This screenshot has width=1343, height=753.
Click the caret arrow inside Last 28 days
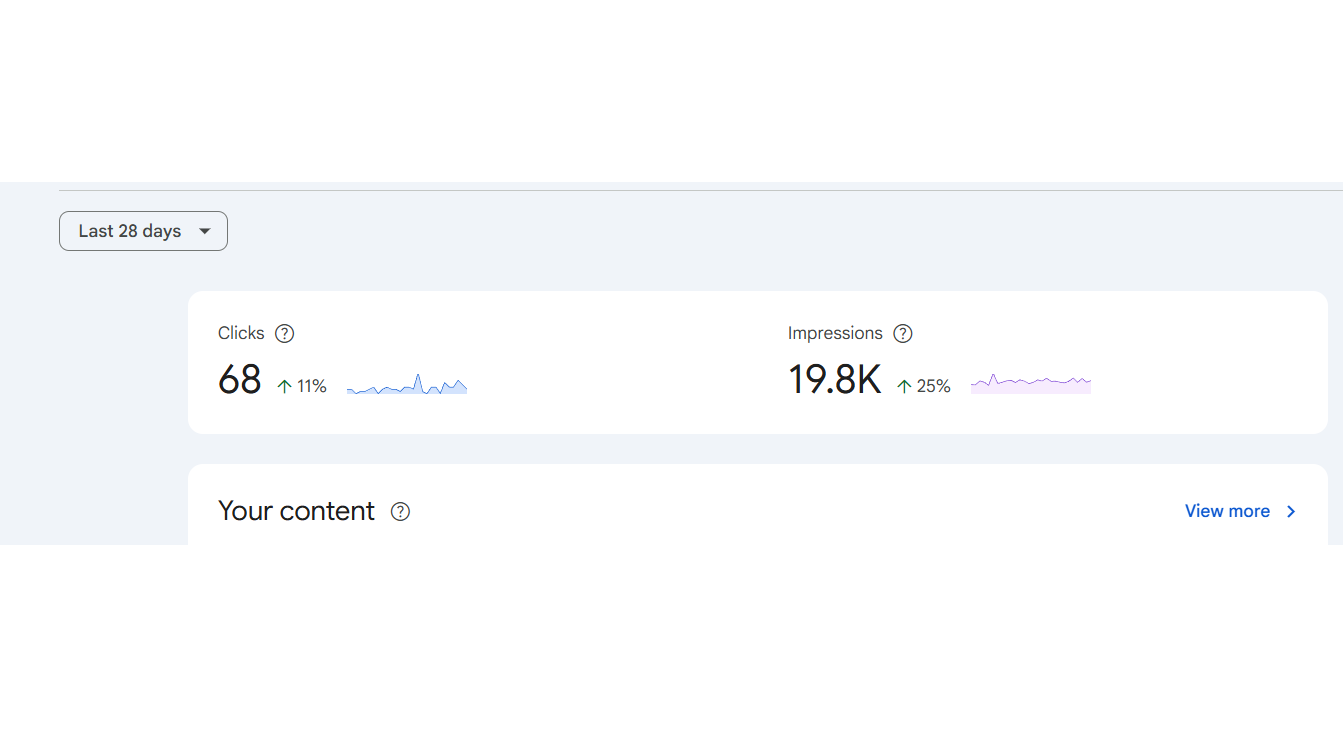(x=205, y=231)
